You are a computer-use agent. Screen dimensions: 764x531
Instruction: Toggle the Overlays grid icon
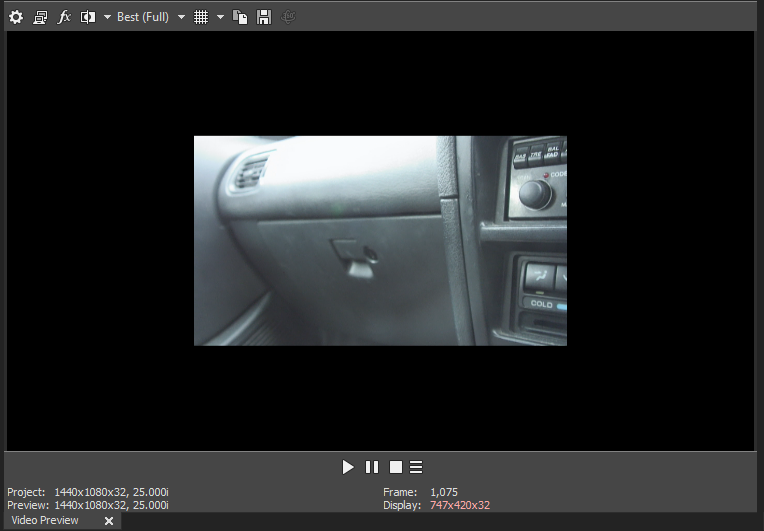[x=201, y=18]
